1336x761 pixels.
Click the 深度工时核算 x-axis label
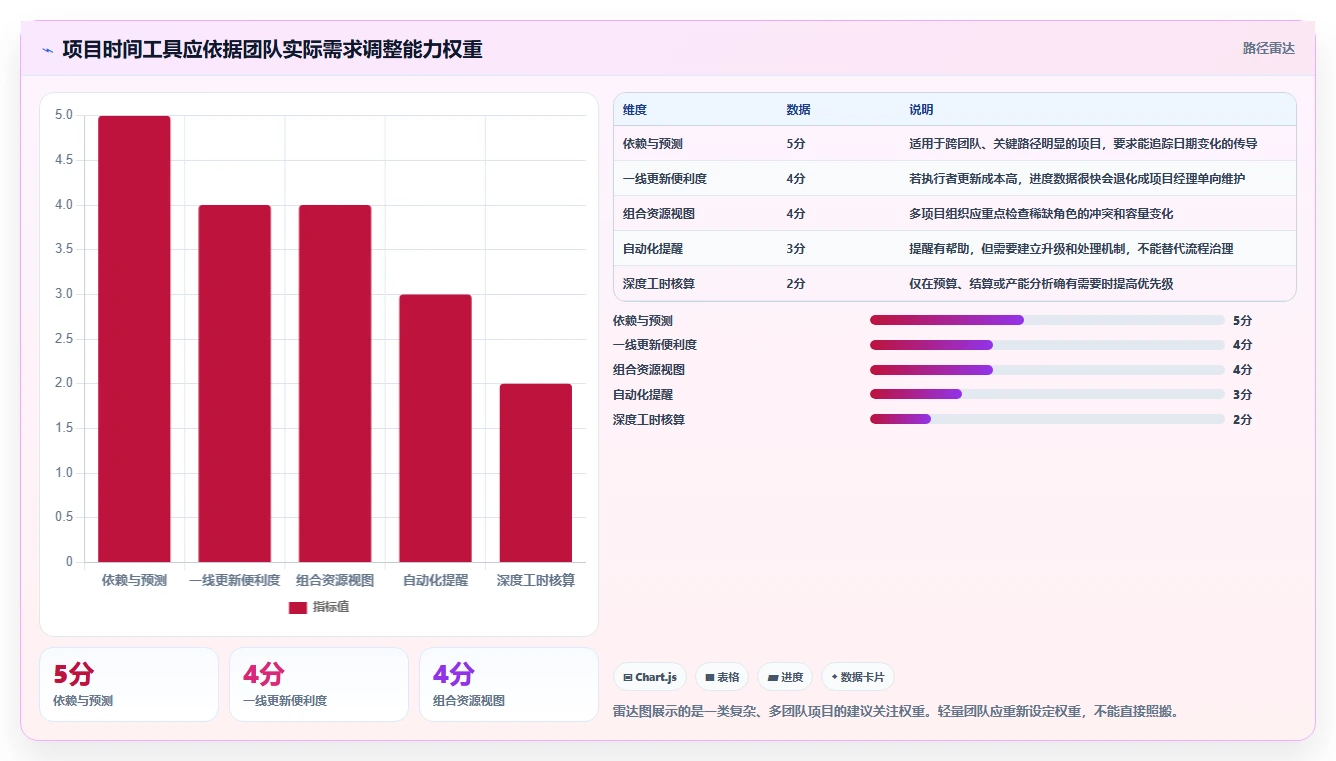[x=536, y=580]
